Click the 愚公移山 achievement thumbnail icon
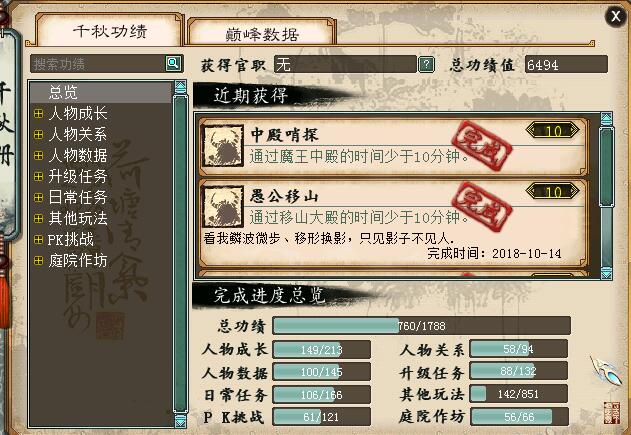 tap(223, 206)
